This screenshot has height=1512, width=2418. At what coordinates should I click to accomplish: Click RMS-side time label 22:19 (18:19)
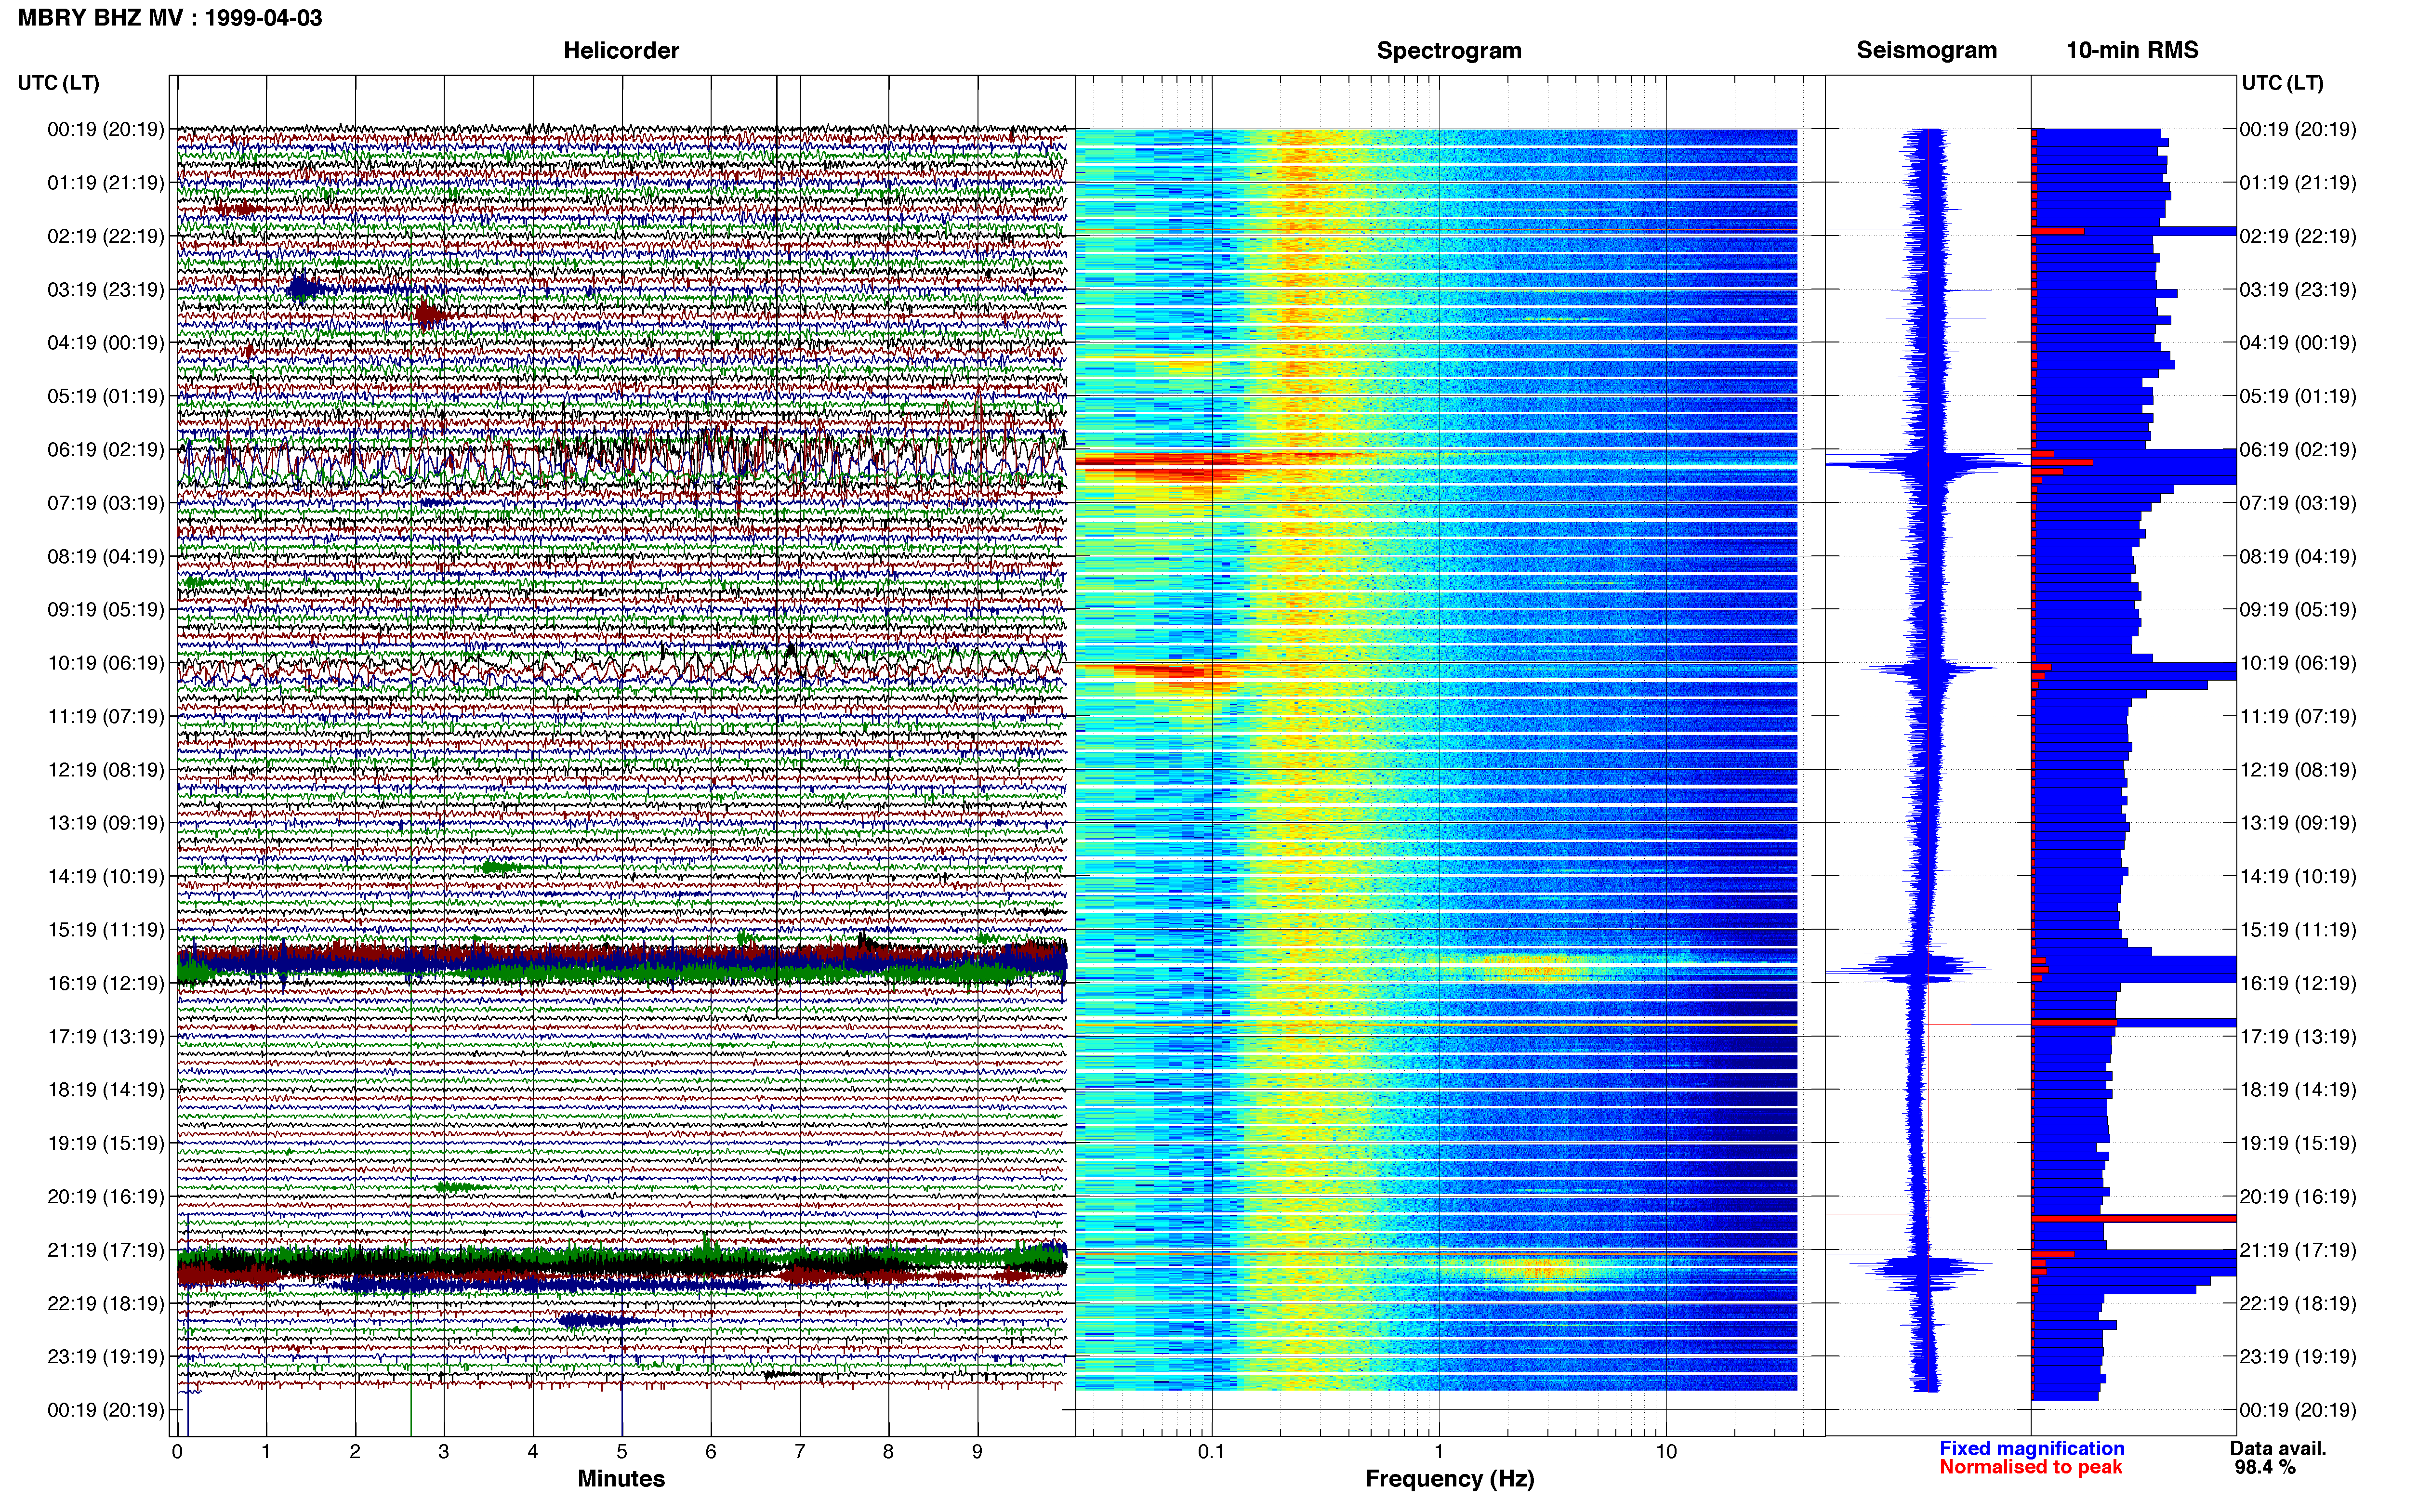(x=2298, y=1303)
